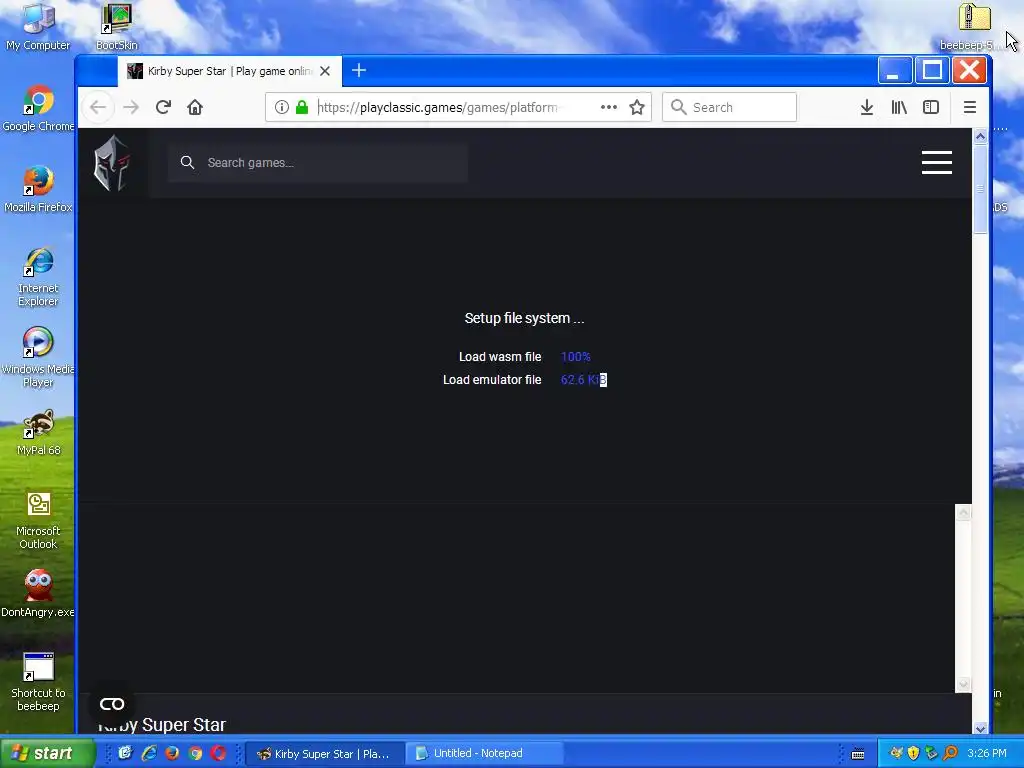Launch Chrome from quick launch bar
The width and height of the screenshot is (1024, 768).
pos(195,753)
